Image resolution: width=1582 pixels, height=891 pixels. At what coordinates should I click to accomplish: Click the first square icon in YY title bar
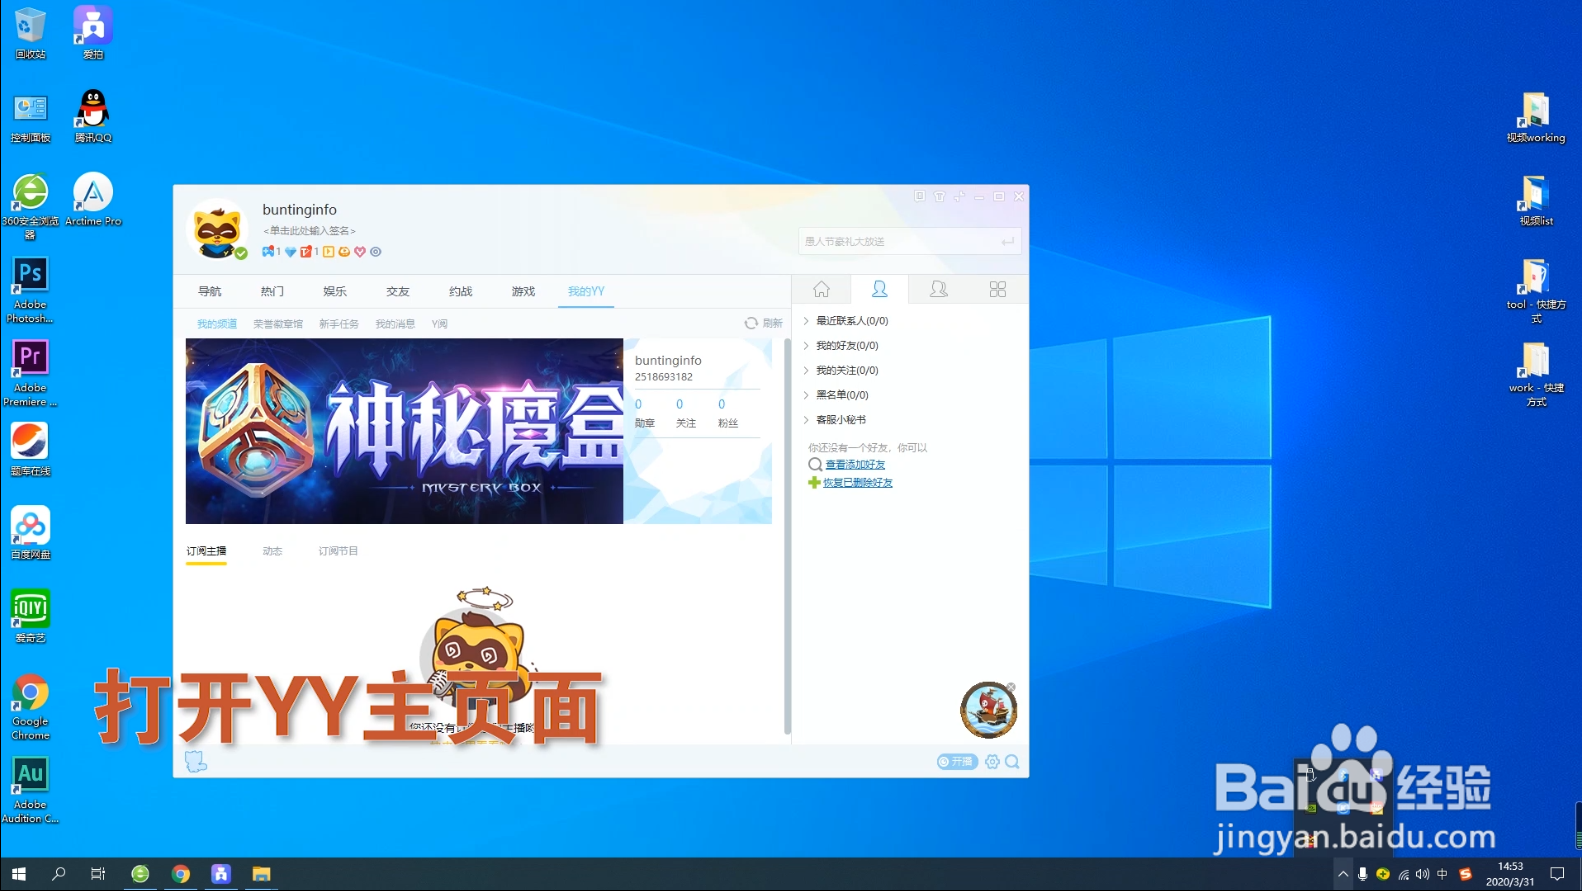[x=920, y=196]
